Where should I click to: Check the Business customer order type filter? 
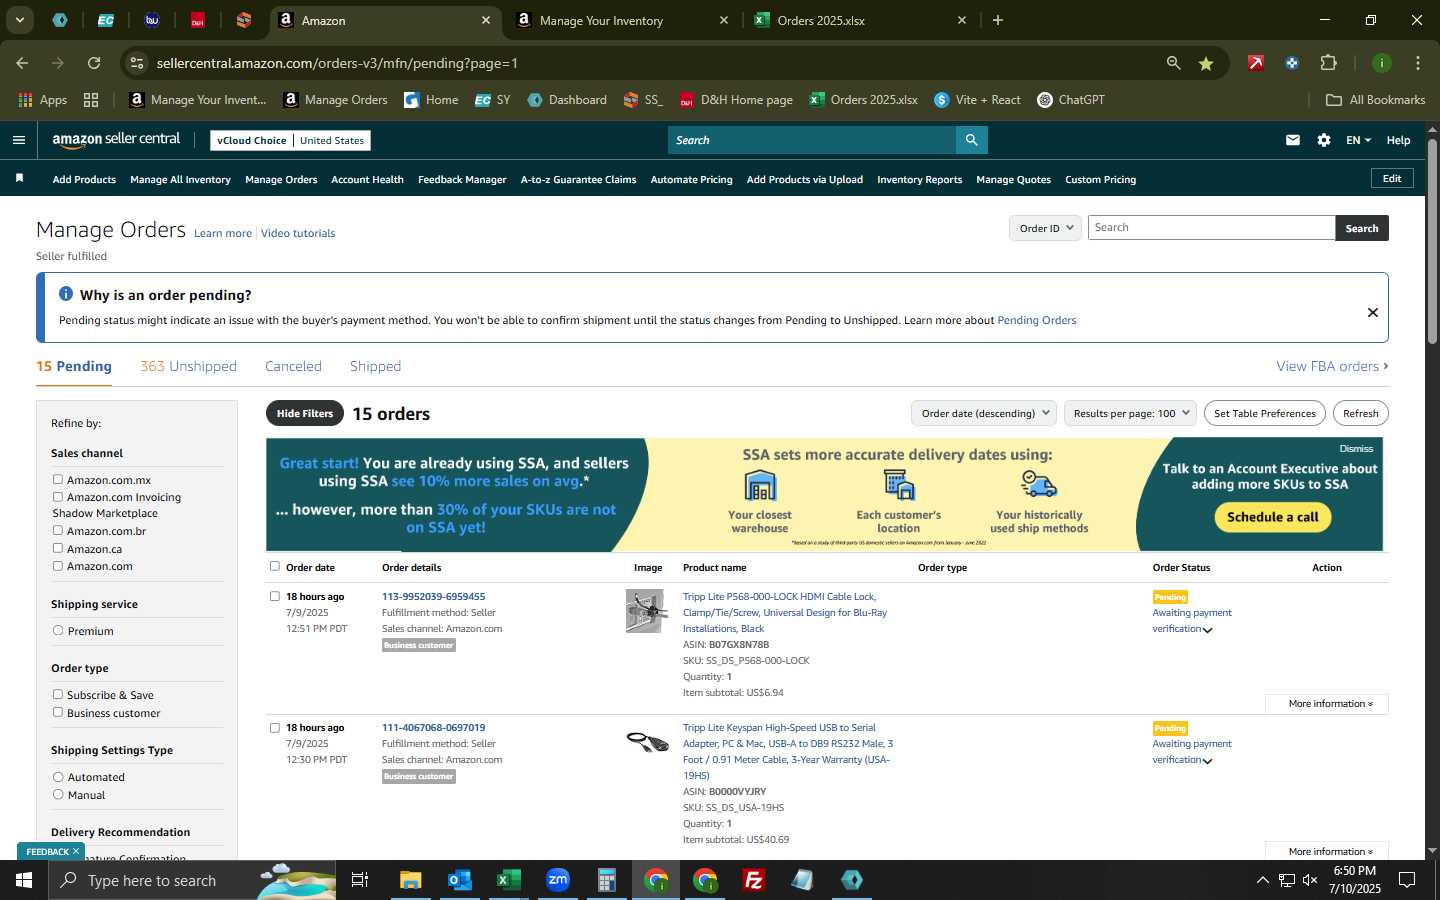(x=58, y=712)
